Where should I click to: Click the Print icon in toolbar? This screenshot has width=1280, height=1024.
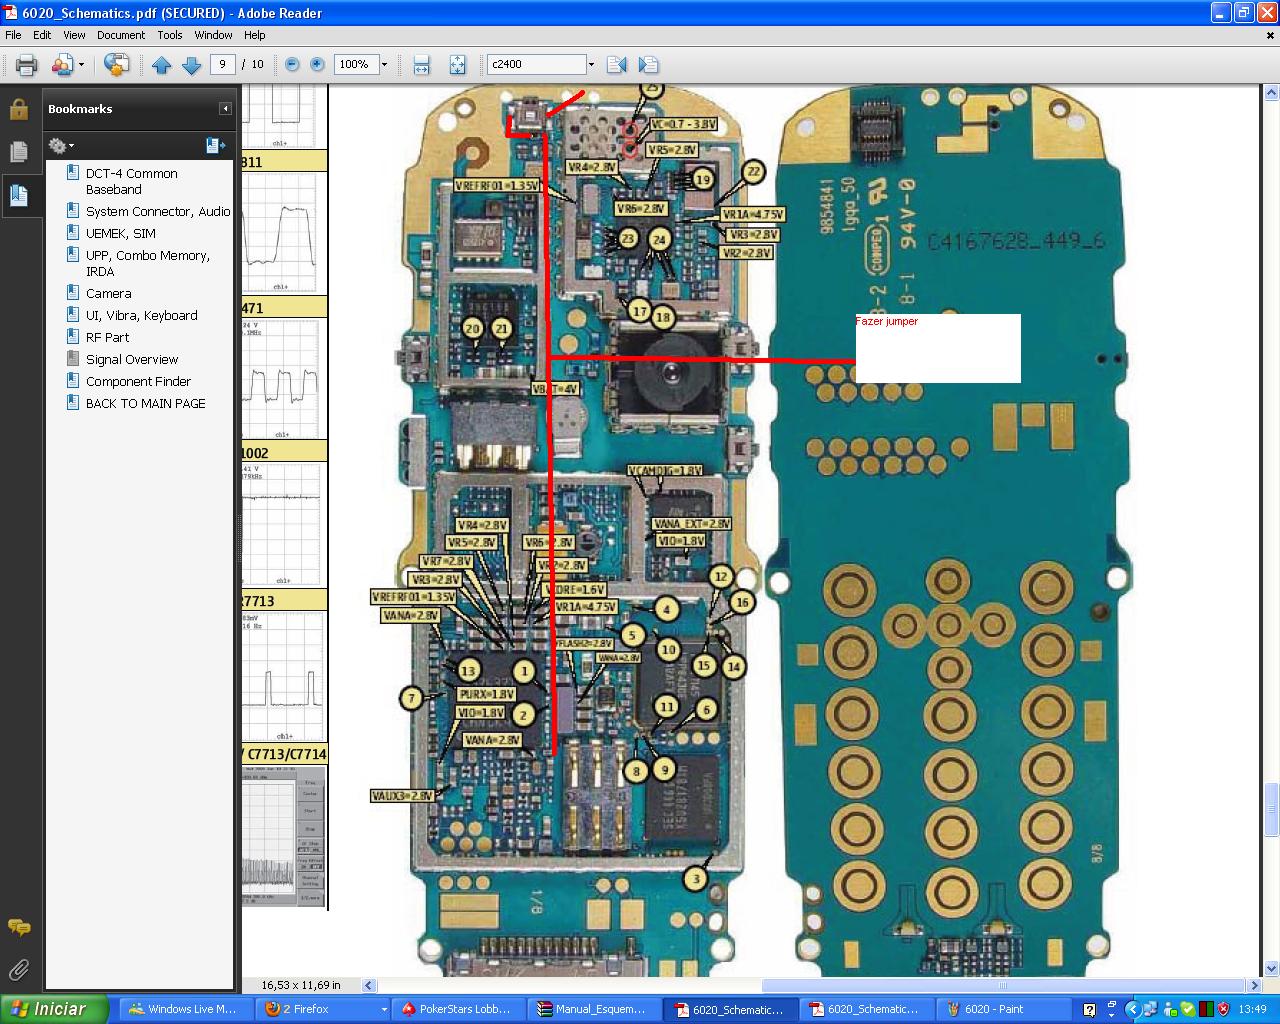(x=26, y=65)
